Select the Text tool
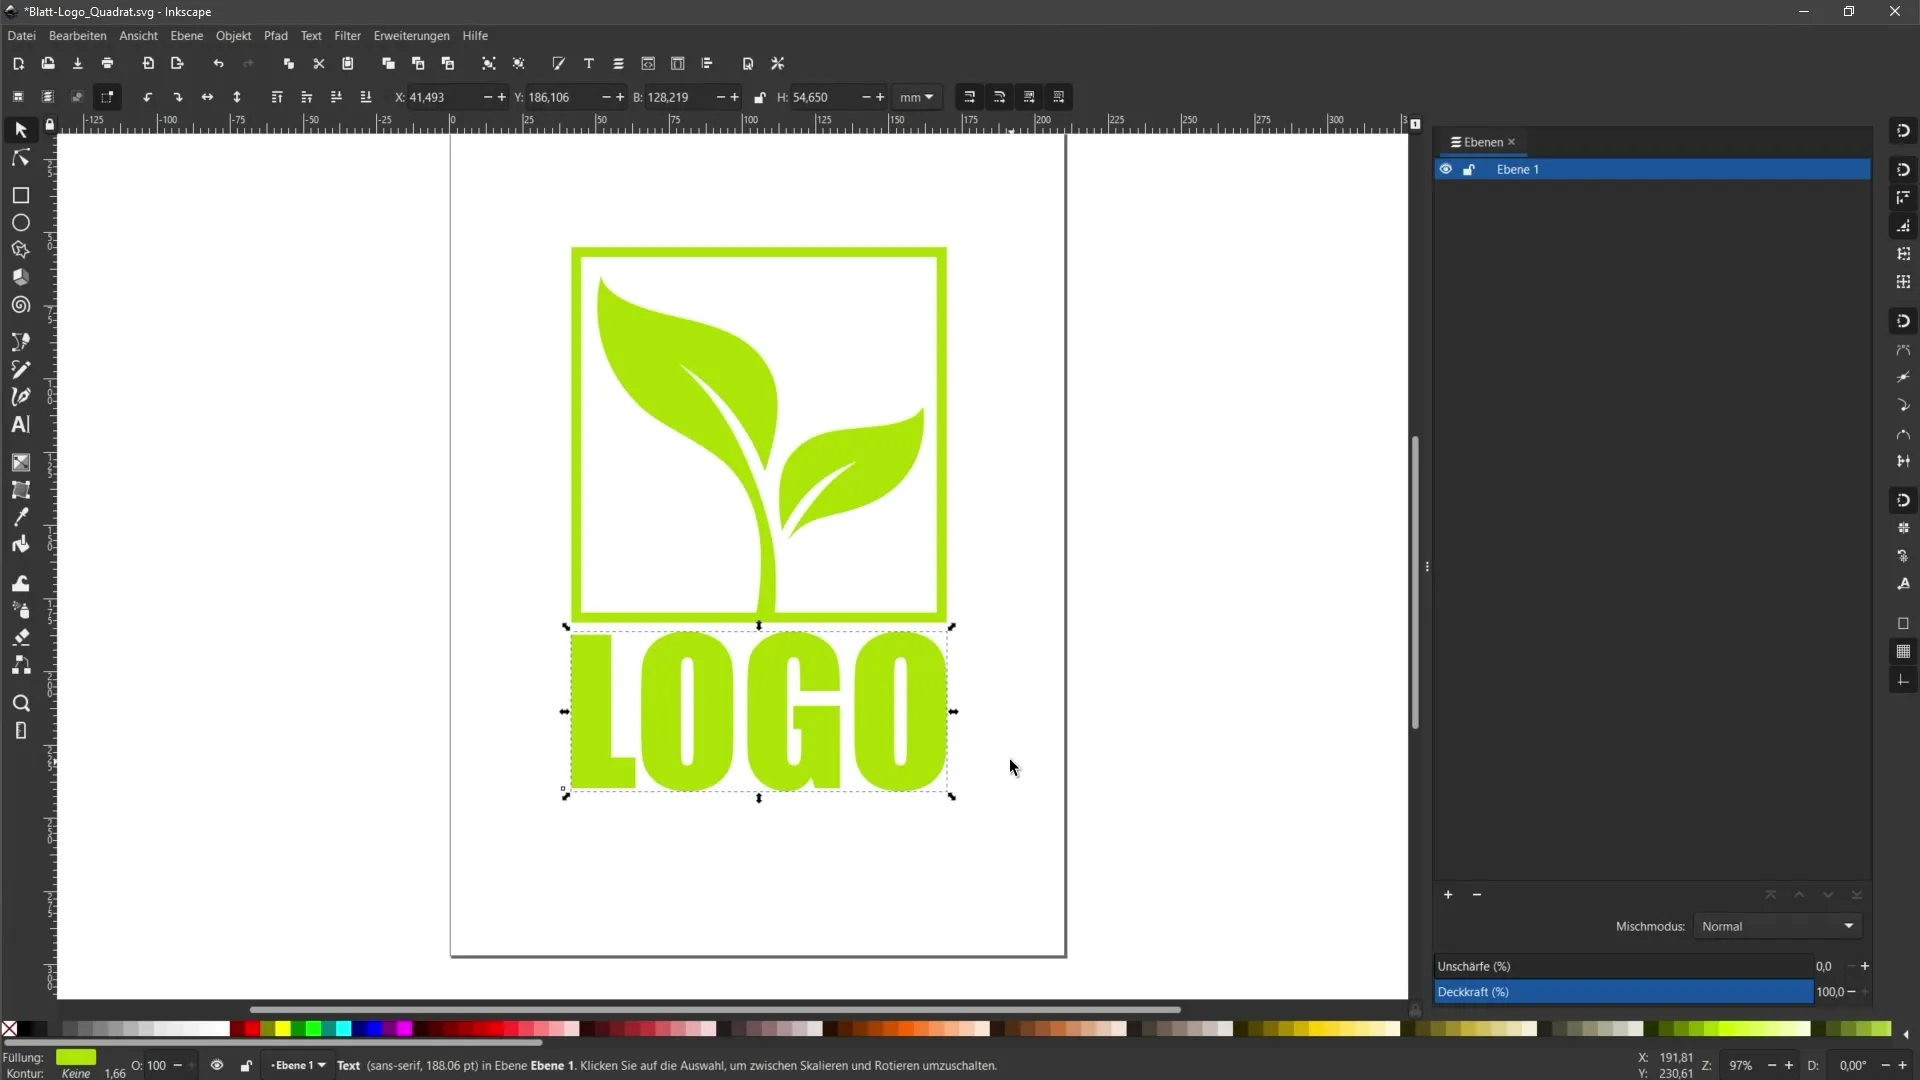Viewport: 1920px width, 1080px height. 20,425
